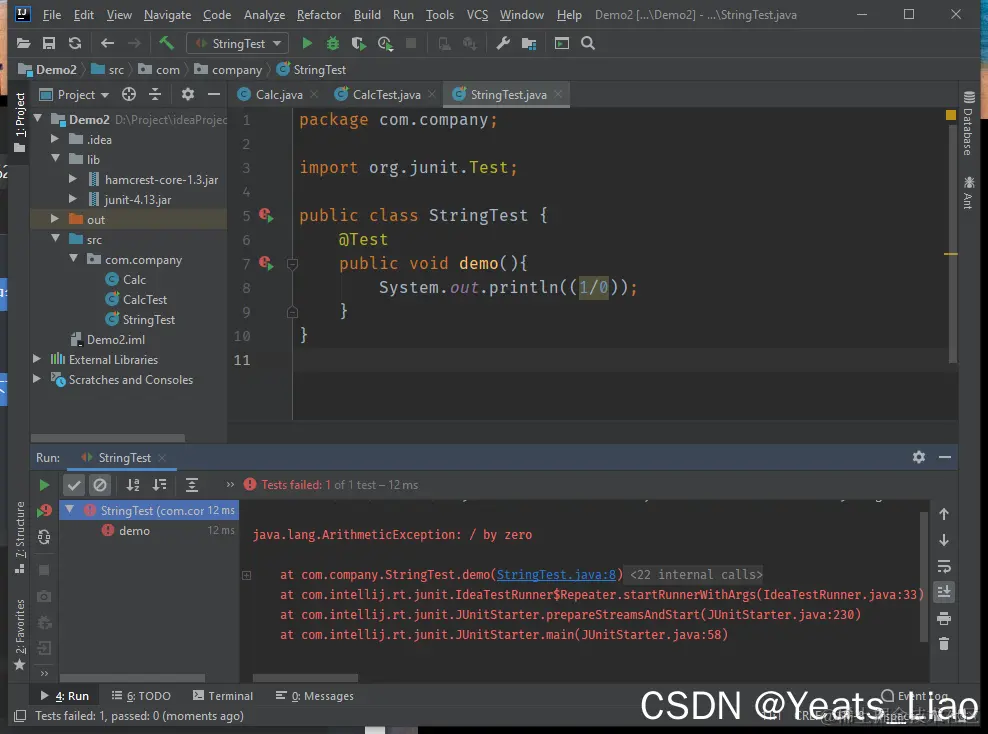This screenshot has width=988, height=734.
Task: Open the Project view selector dropdown
Action: click(x=74, y=95)
